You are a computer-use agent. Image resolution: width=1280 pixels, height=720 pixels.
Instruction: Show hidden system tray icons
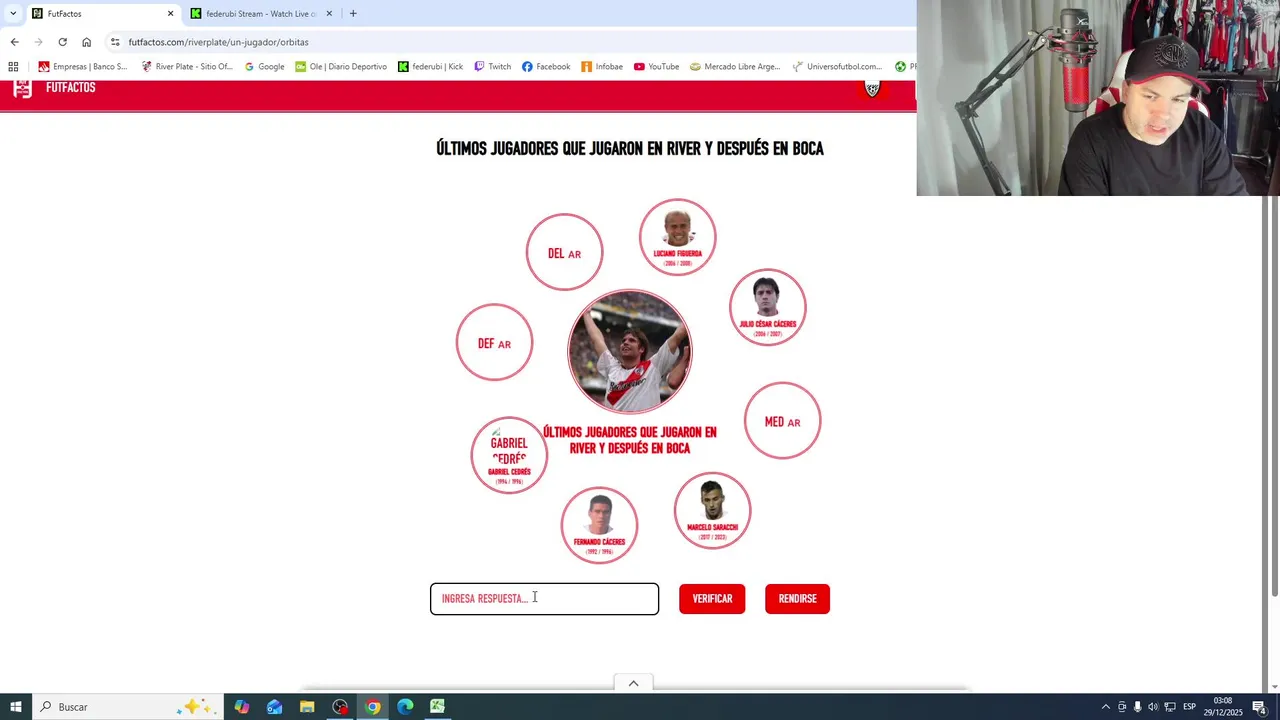click(x=1105, y=707)
